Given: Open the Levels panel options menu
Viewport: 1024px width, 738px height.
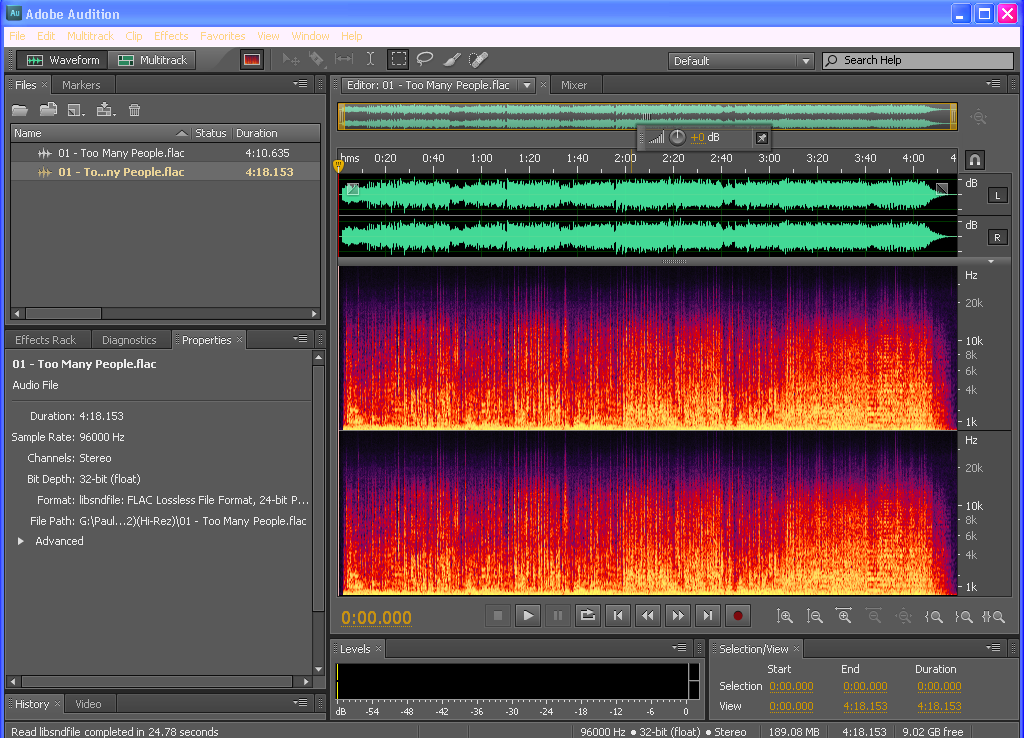Looking at the screenshot, I should (680, 648).
